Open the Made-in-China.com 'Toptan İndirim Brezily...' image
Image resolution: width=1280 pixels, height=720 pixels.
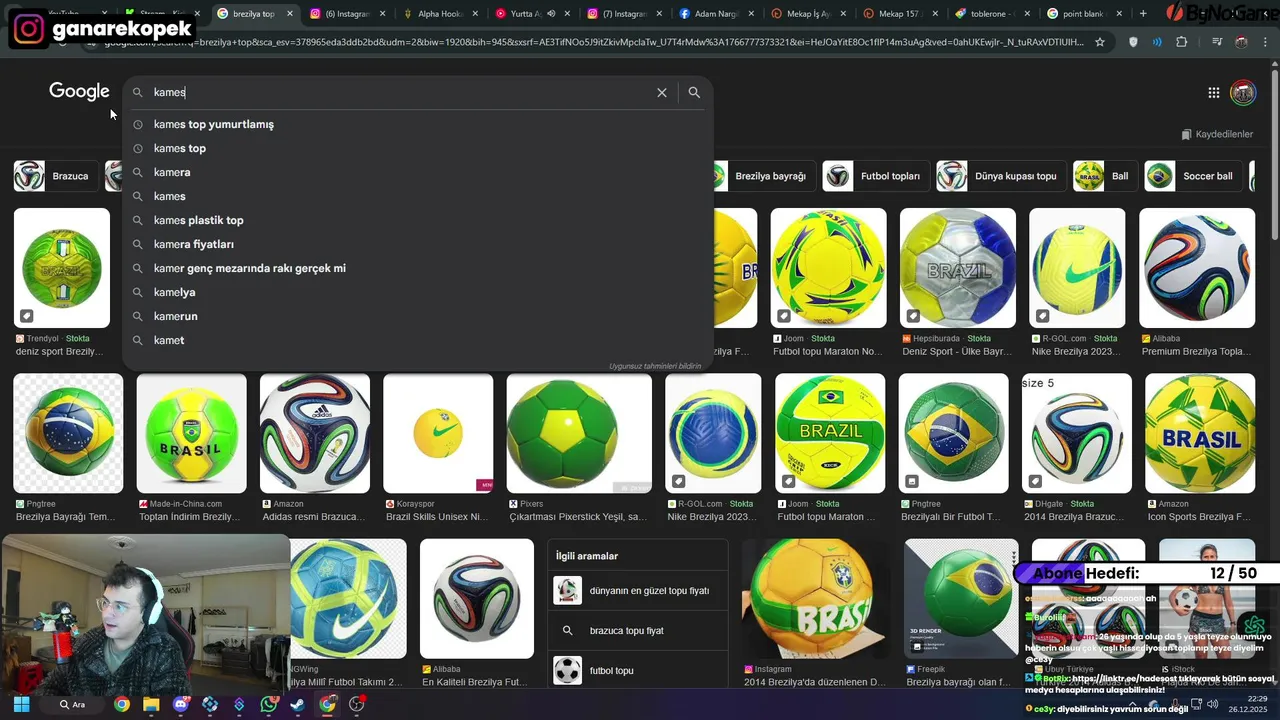point(191,433)
